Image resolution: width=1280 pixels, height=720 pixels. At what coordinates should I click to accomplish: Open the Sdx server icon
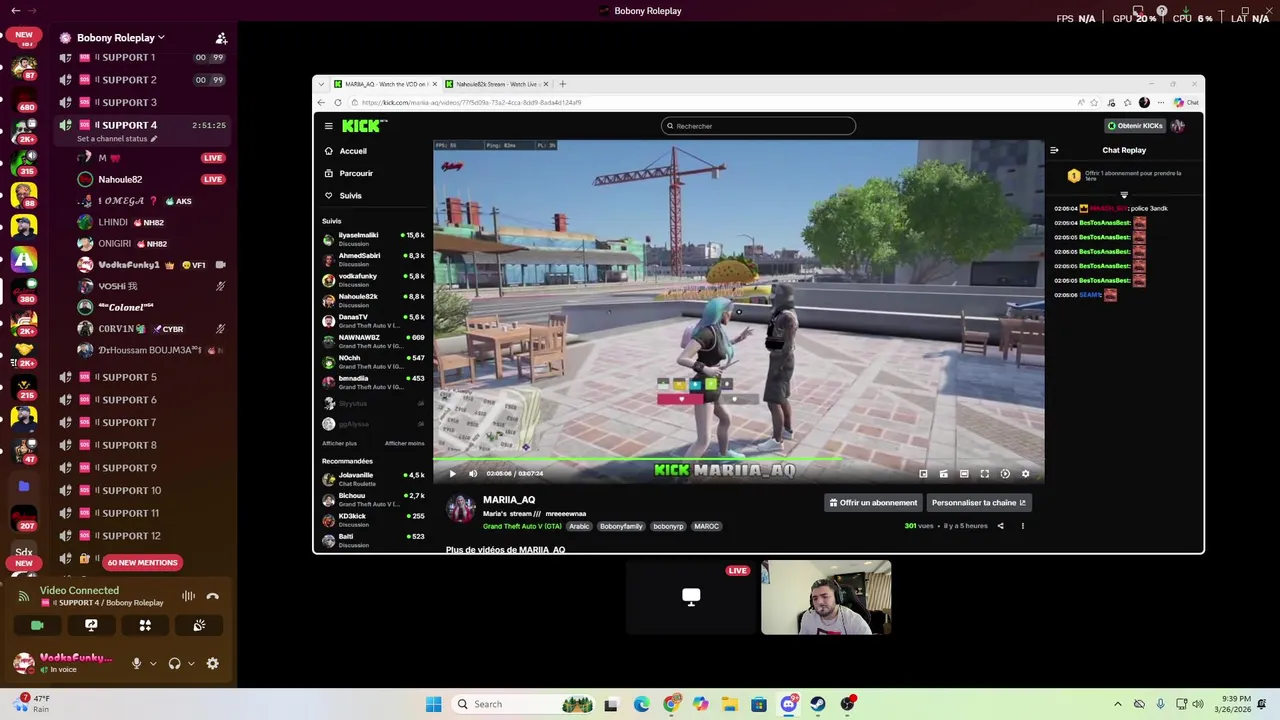(24, 551)
